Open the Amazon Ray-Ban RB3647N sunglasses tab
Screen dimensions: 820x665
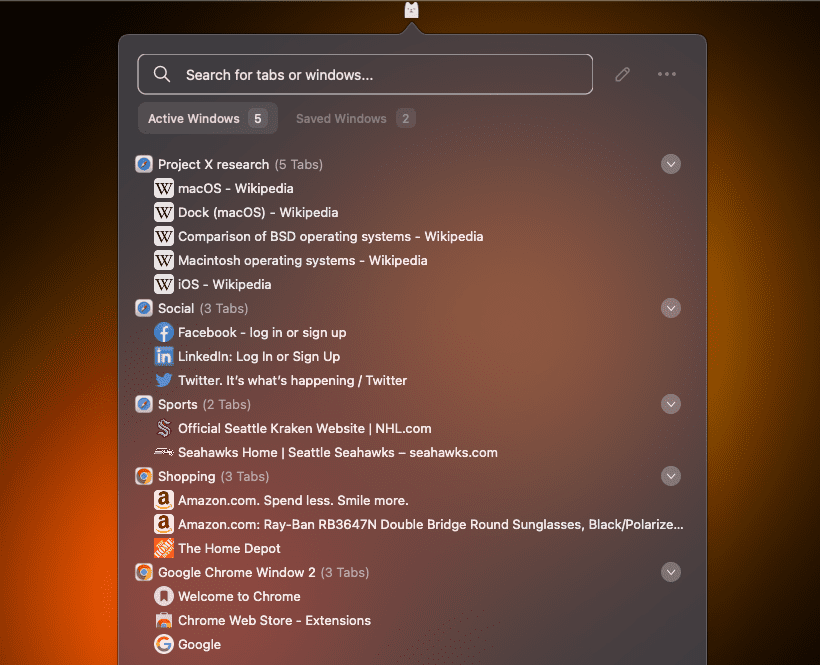(x=431, y=524)
